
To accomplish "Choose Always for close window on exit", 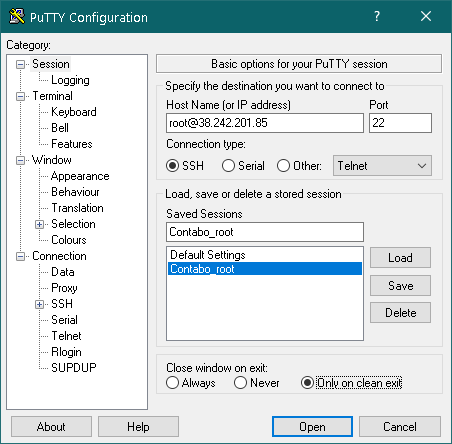I will (x=172, y=383).
